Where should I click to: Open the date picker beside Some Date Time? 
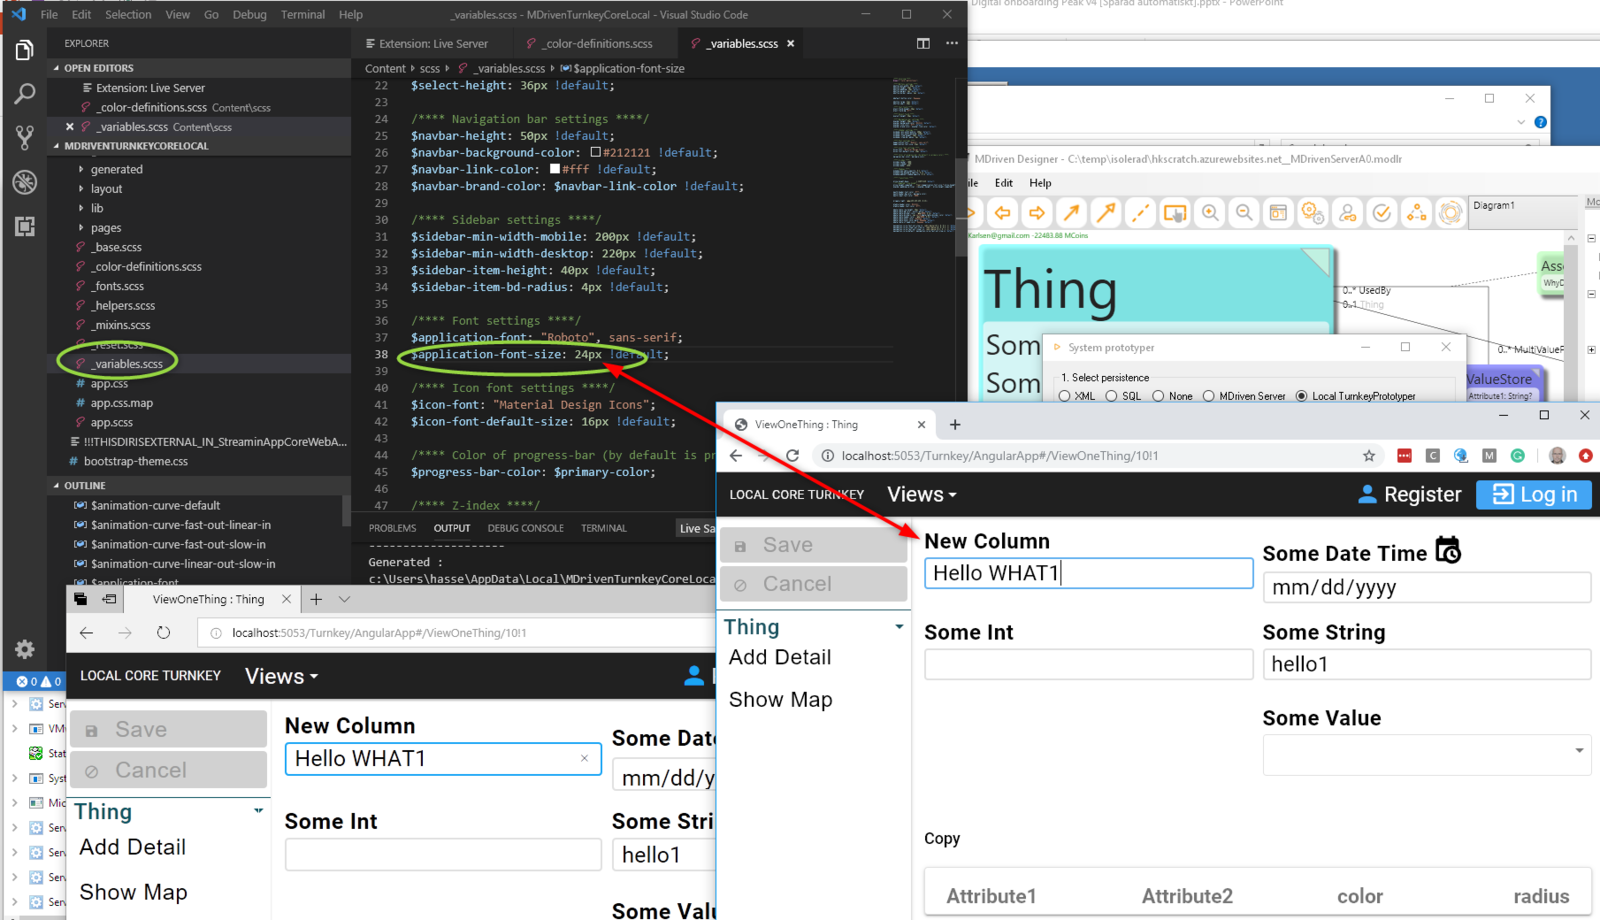[1448, 550]
